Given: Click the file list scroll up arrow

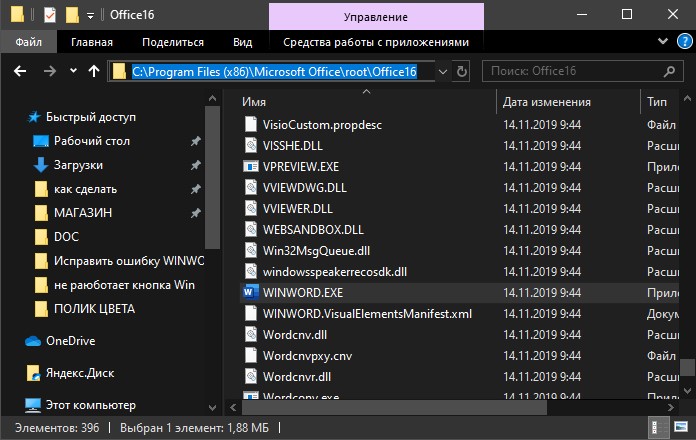Looking at the screenshot, I should (688, 99).
